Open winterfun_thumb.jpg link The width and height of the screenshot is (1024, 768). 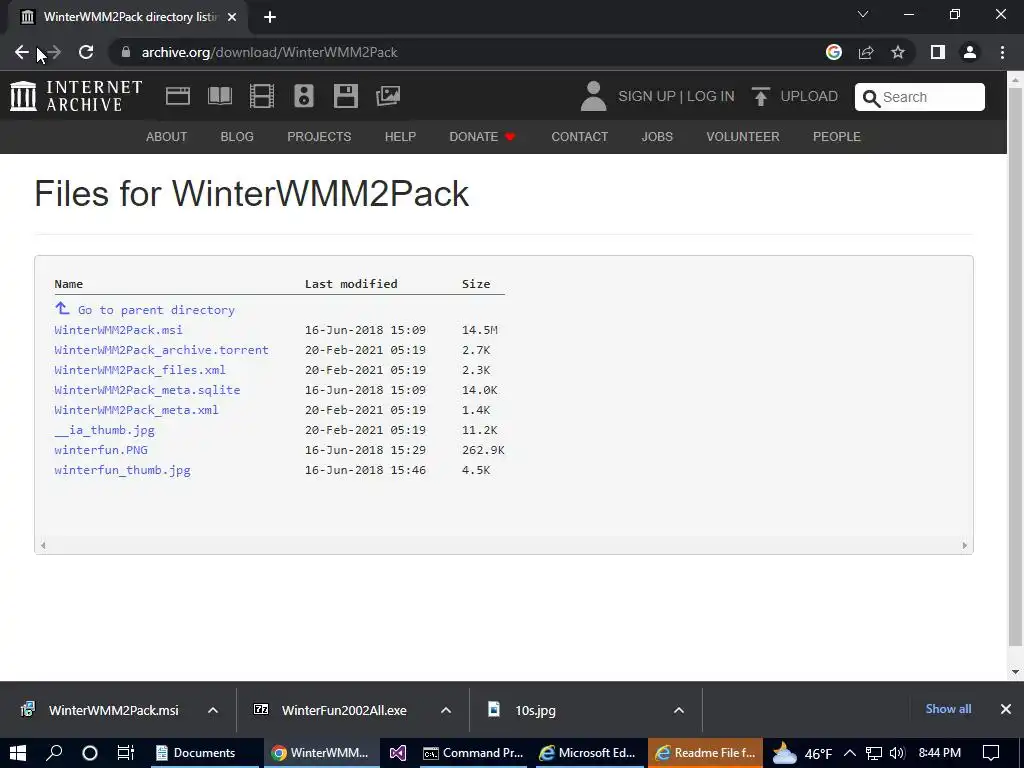pos(122,470)
